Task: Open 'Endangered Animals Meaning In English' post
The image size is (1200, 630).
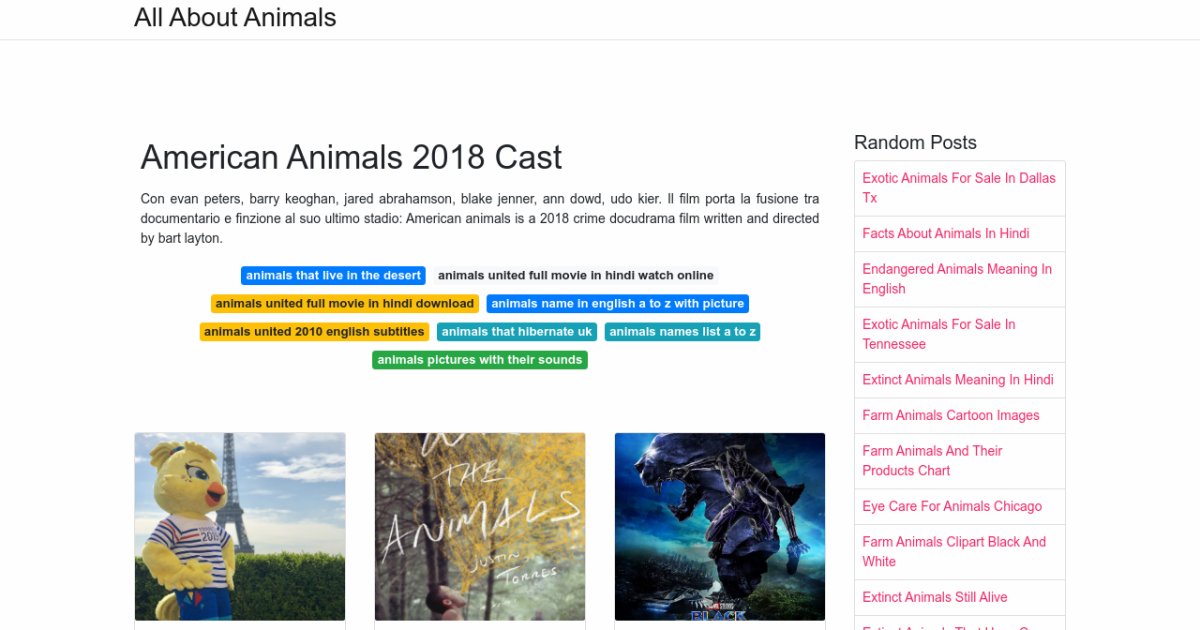Action: [957, 279]
